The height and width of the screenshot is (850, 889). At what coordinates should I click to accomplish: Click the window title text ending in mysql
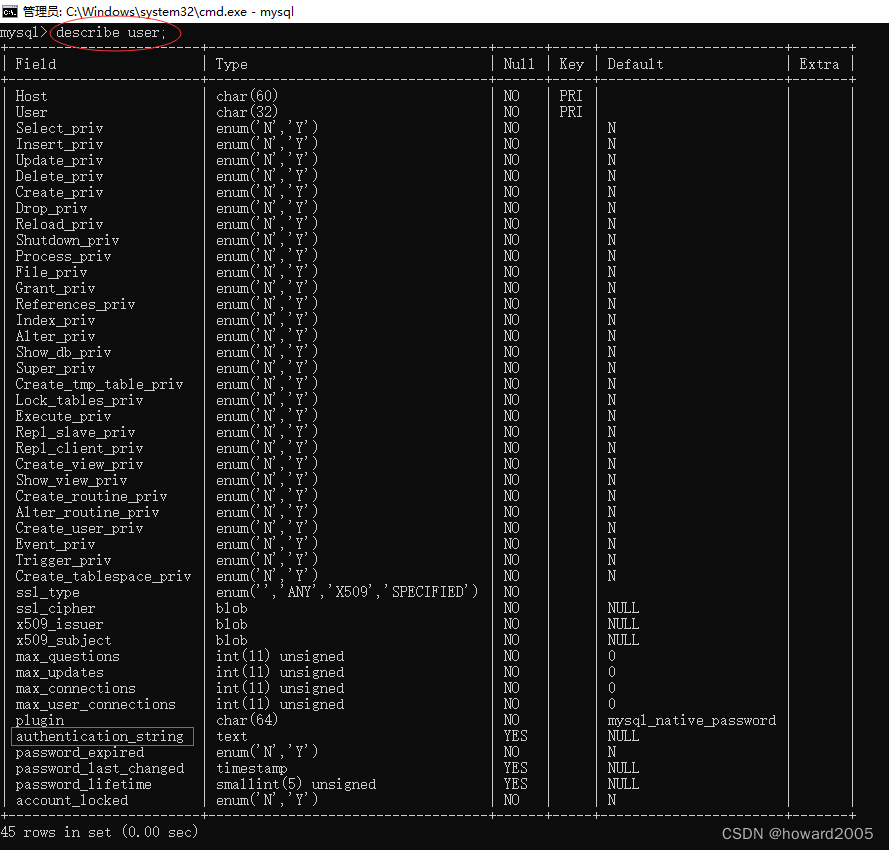[158, 11]
